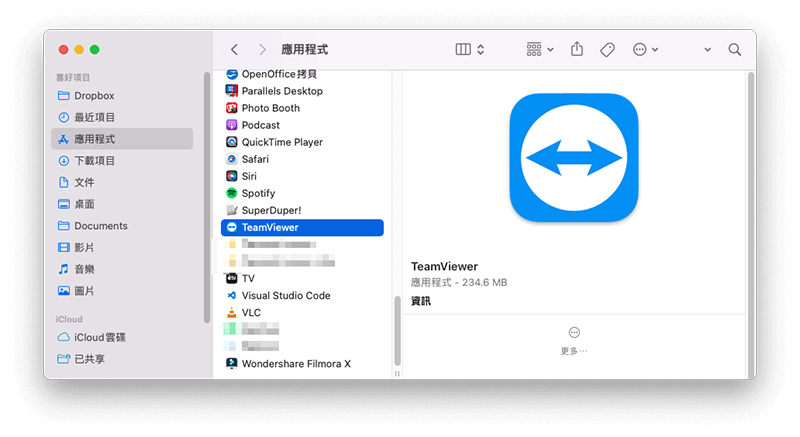Open 音樂 in the sidebar
Image resolution: width=800 pixels, height=437 pixels.
click(122, 269)
